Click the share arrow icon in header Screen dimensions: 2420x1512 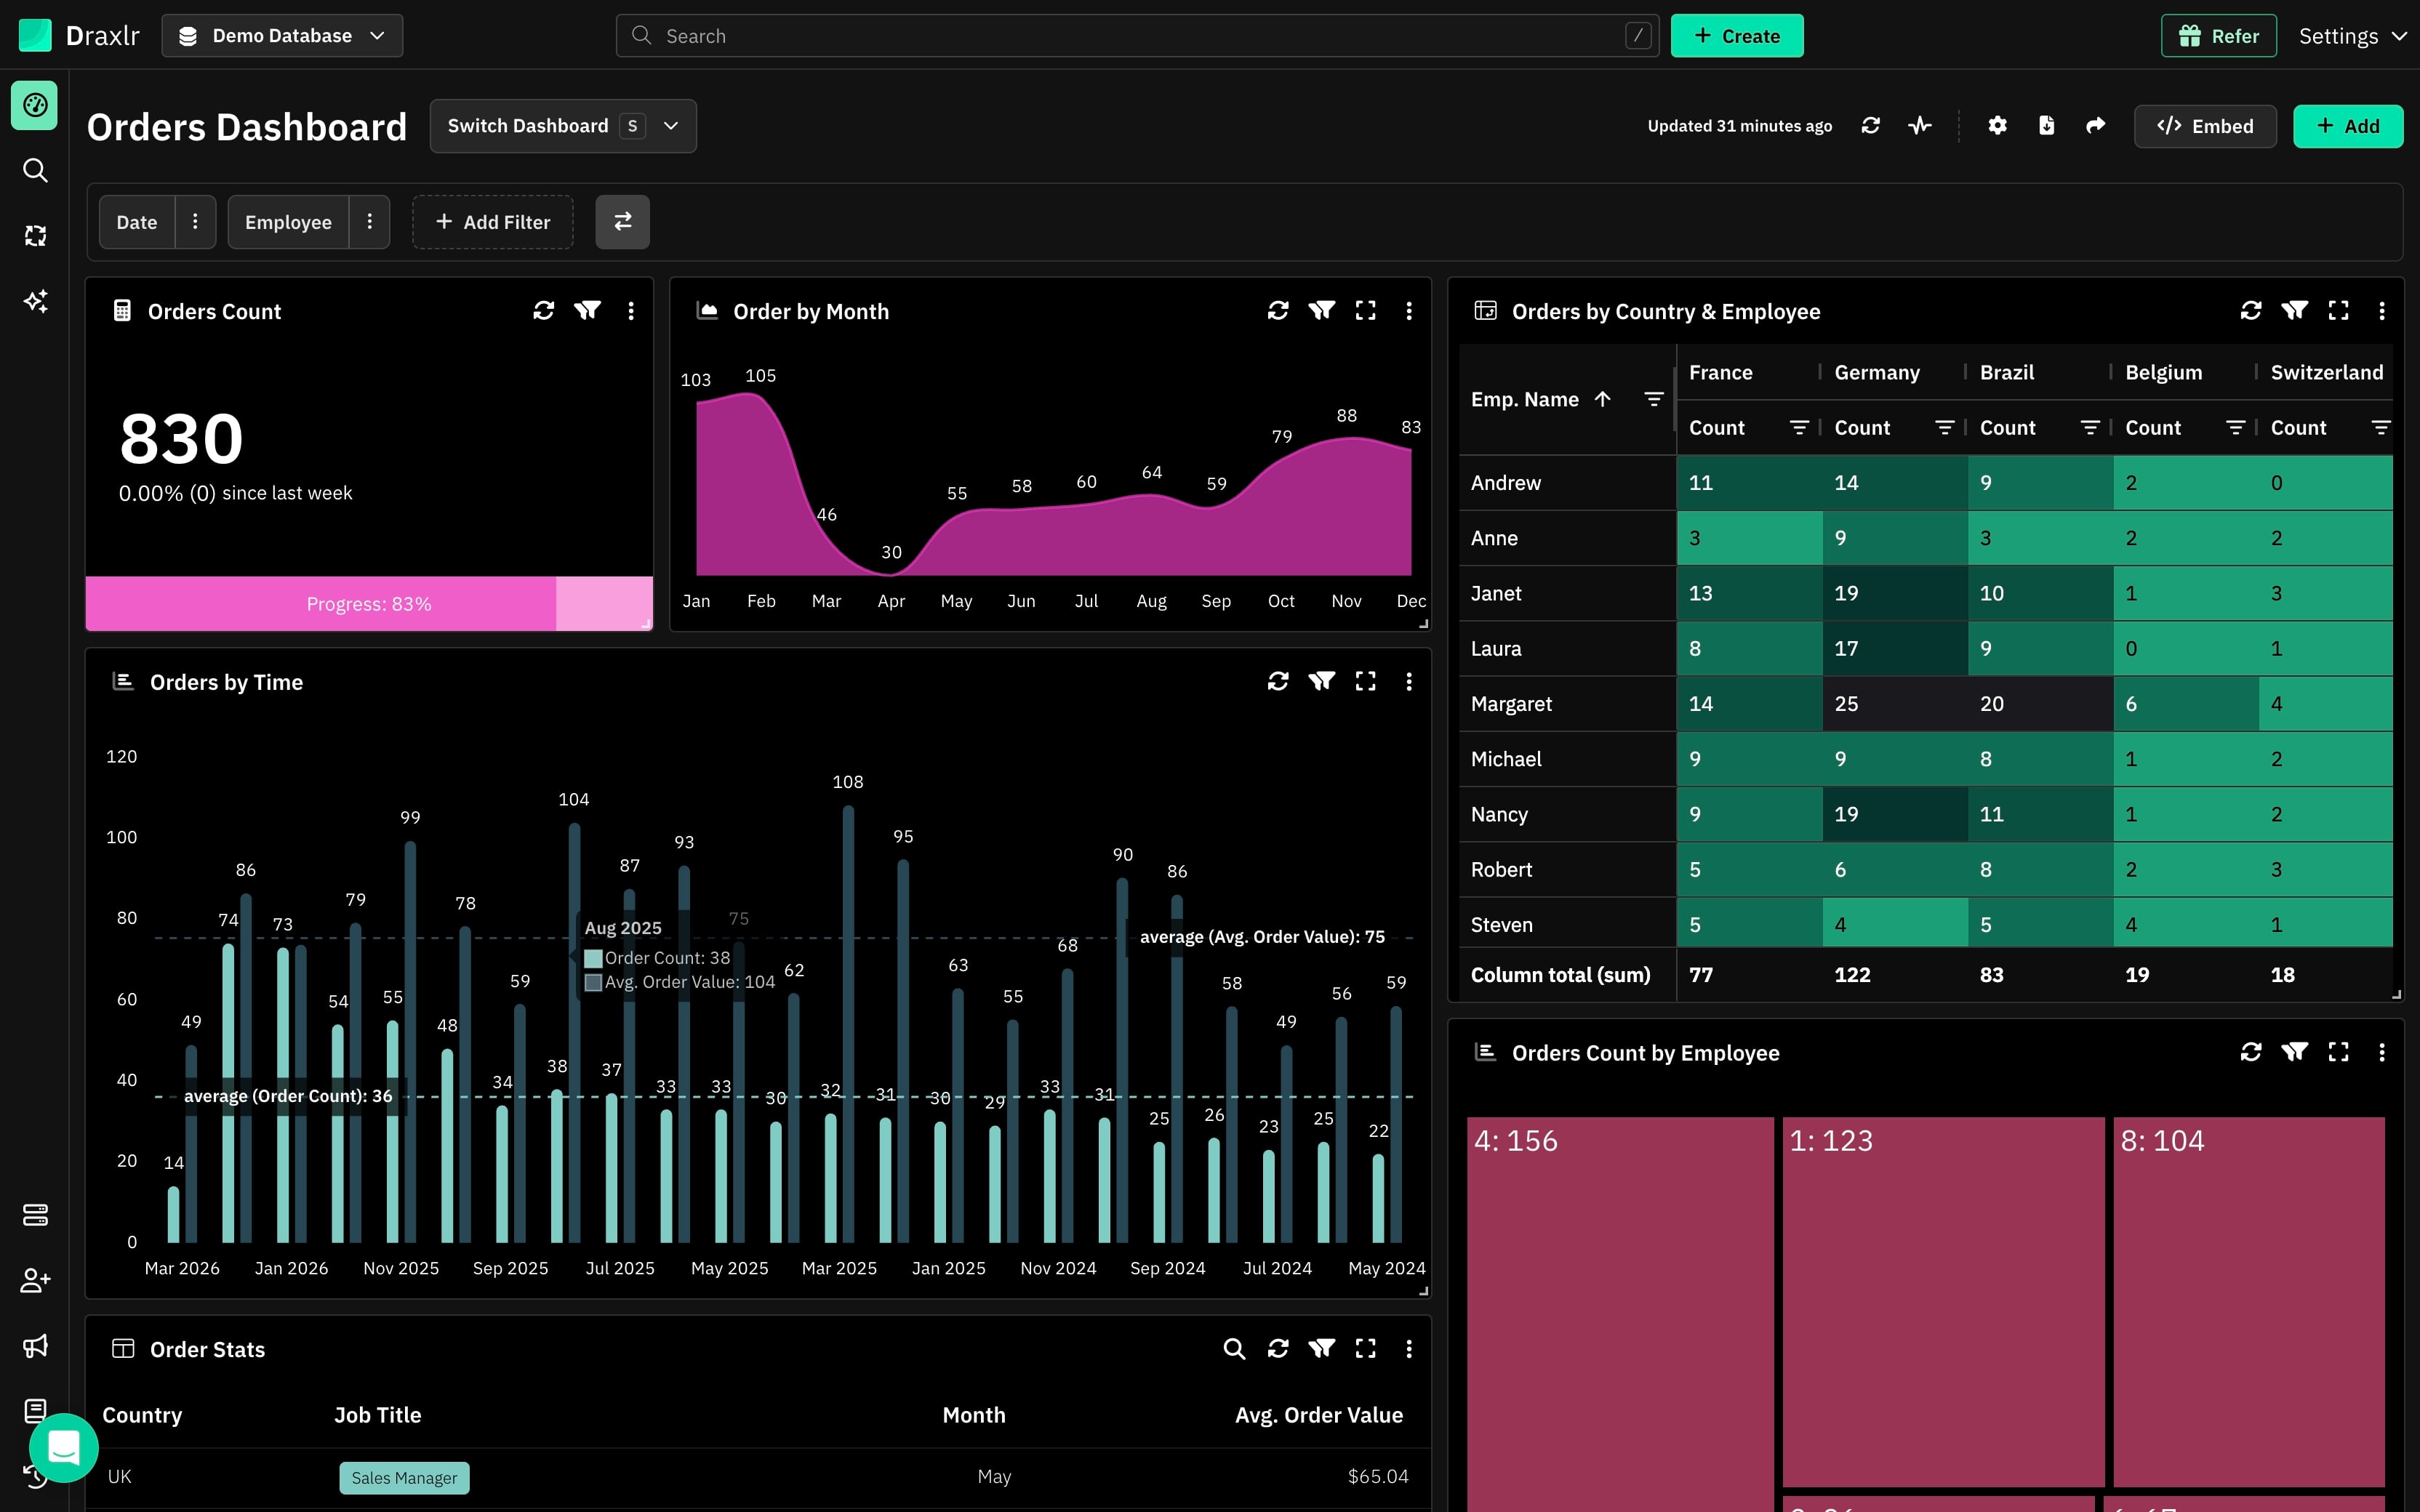[2095, 126]
